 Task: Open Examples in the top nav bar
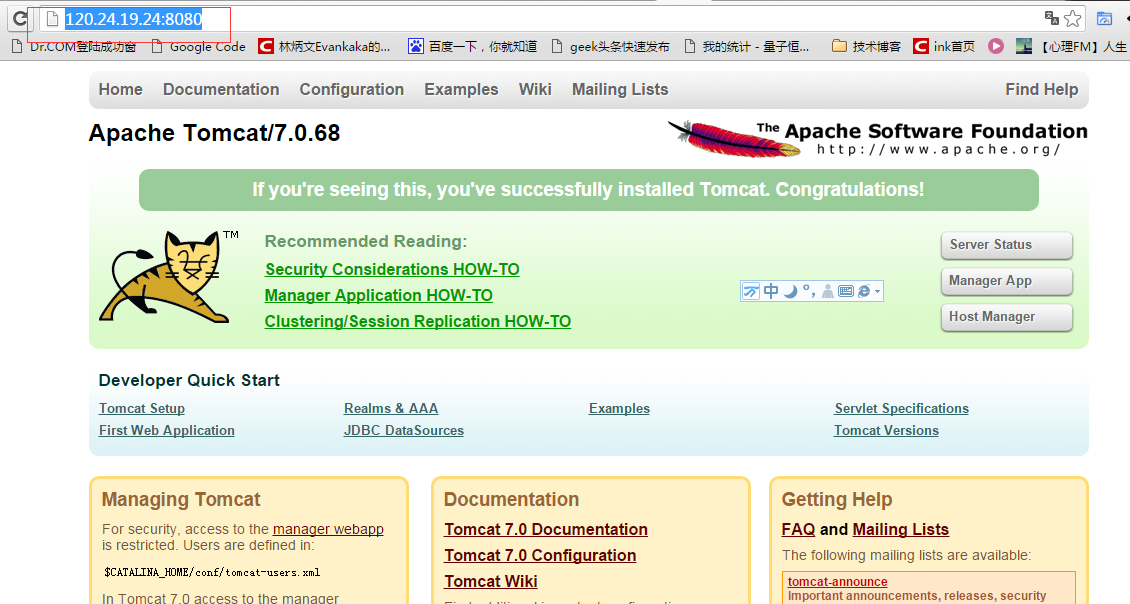click(461, 89)
